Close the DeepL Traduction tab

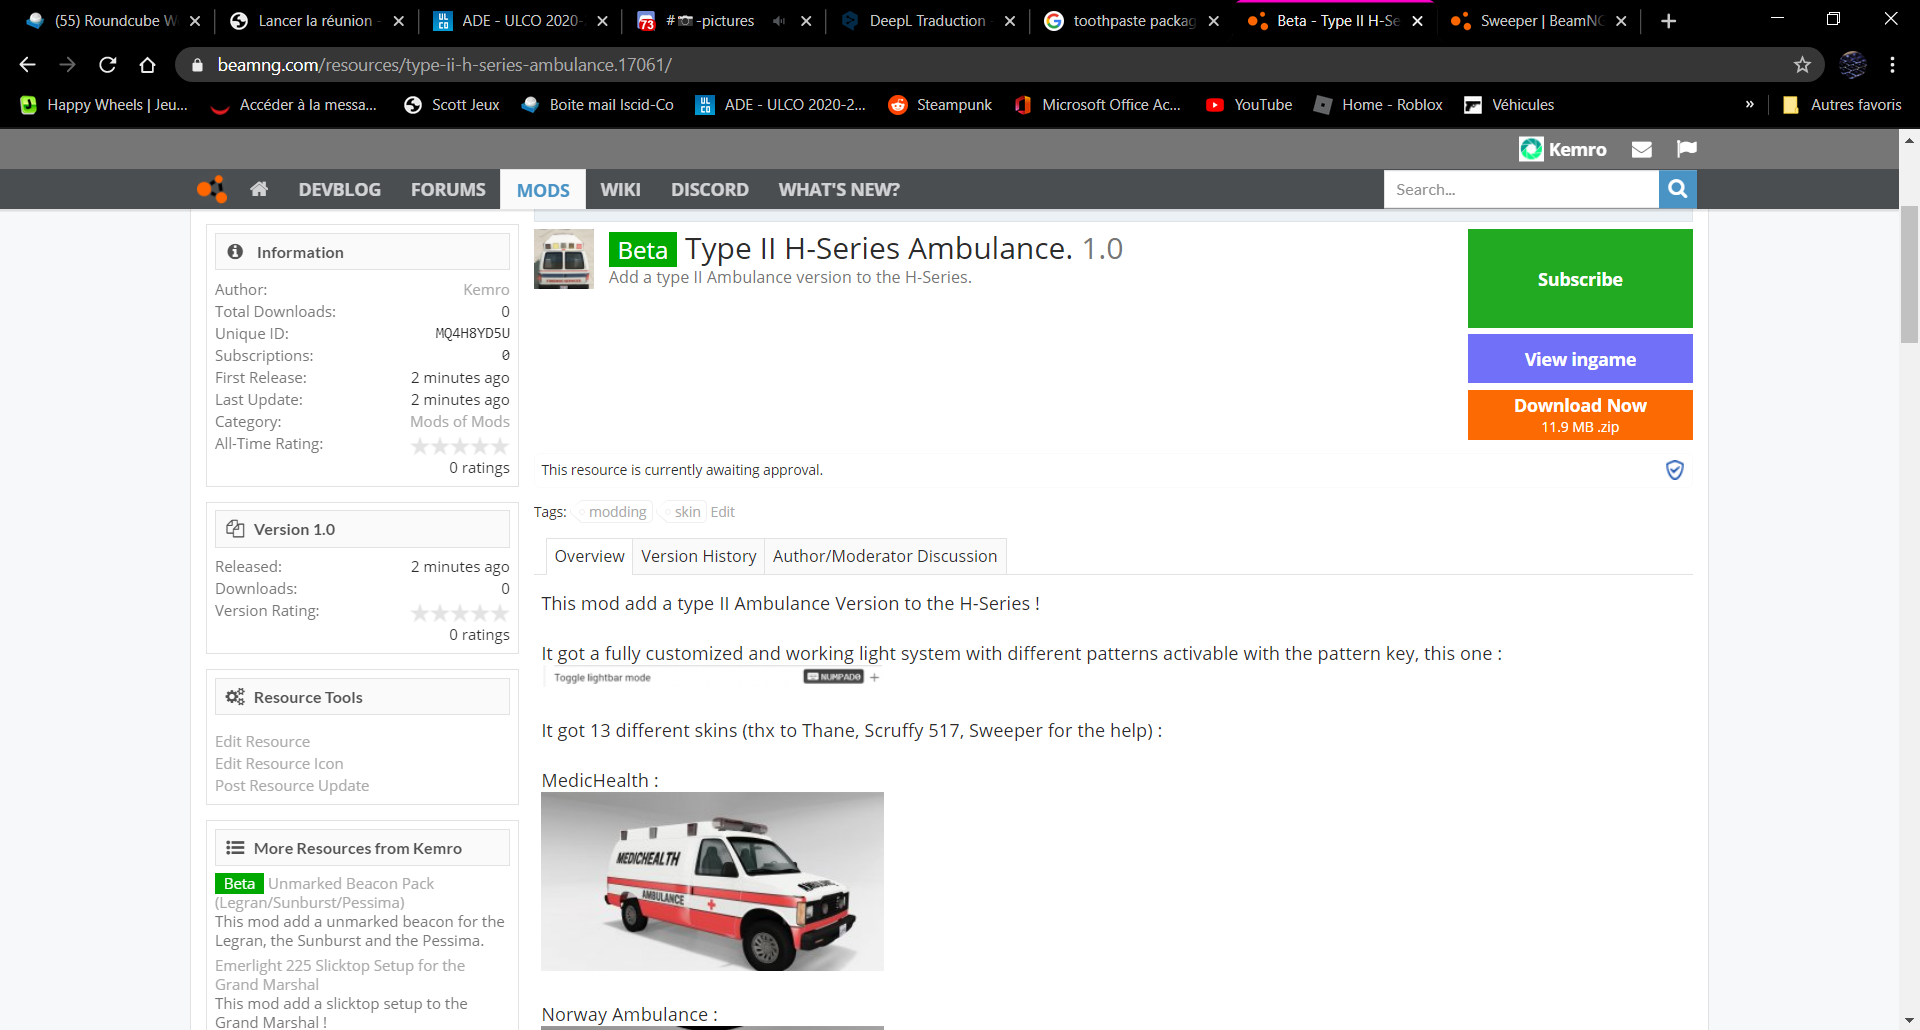tap(1010, 21)
